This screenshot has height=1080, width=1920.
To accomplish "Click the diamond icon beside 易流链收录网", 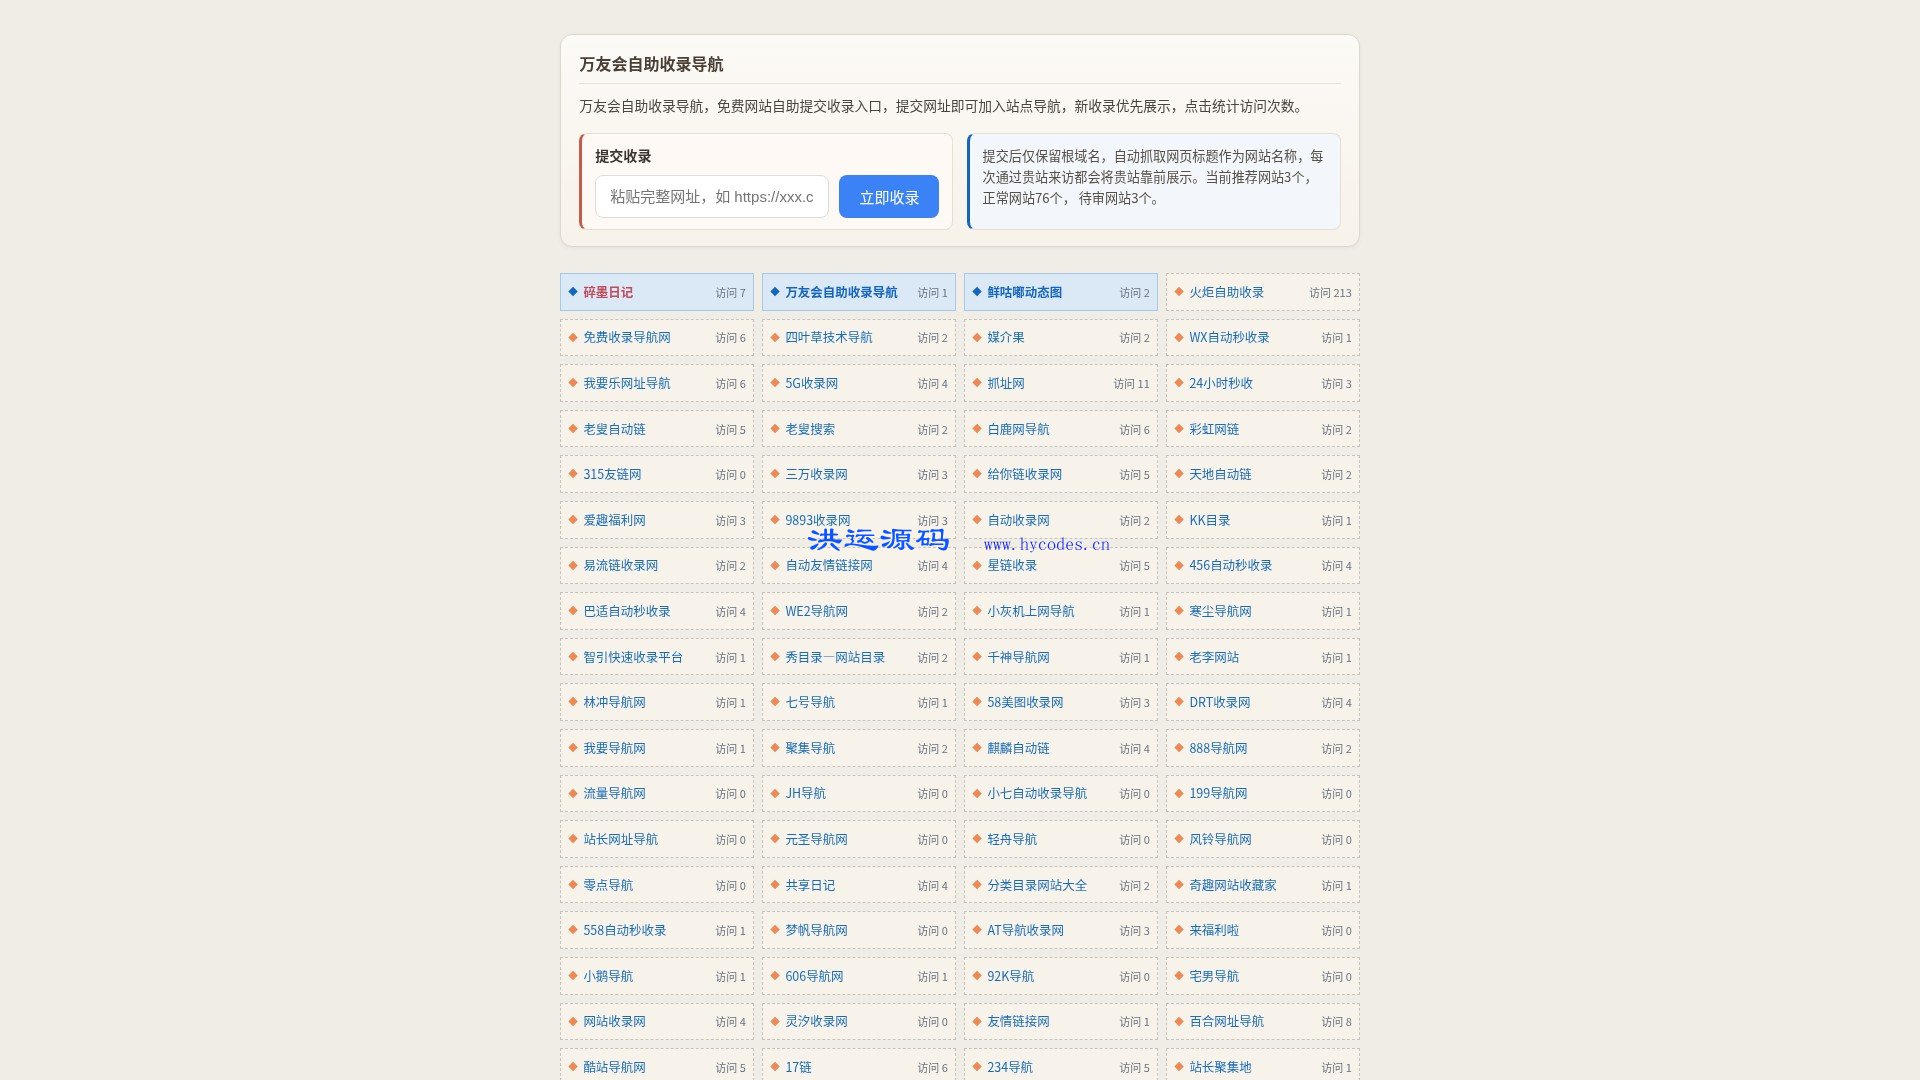I will (x=573, y=565).
